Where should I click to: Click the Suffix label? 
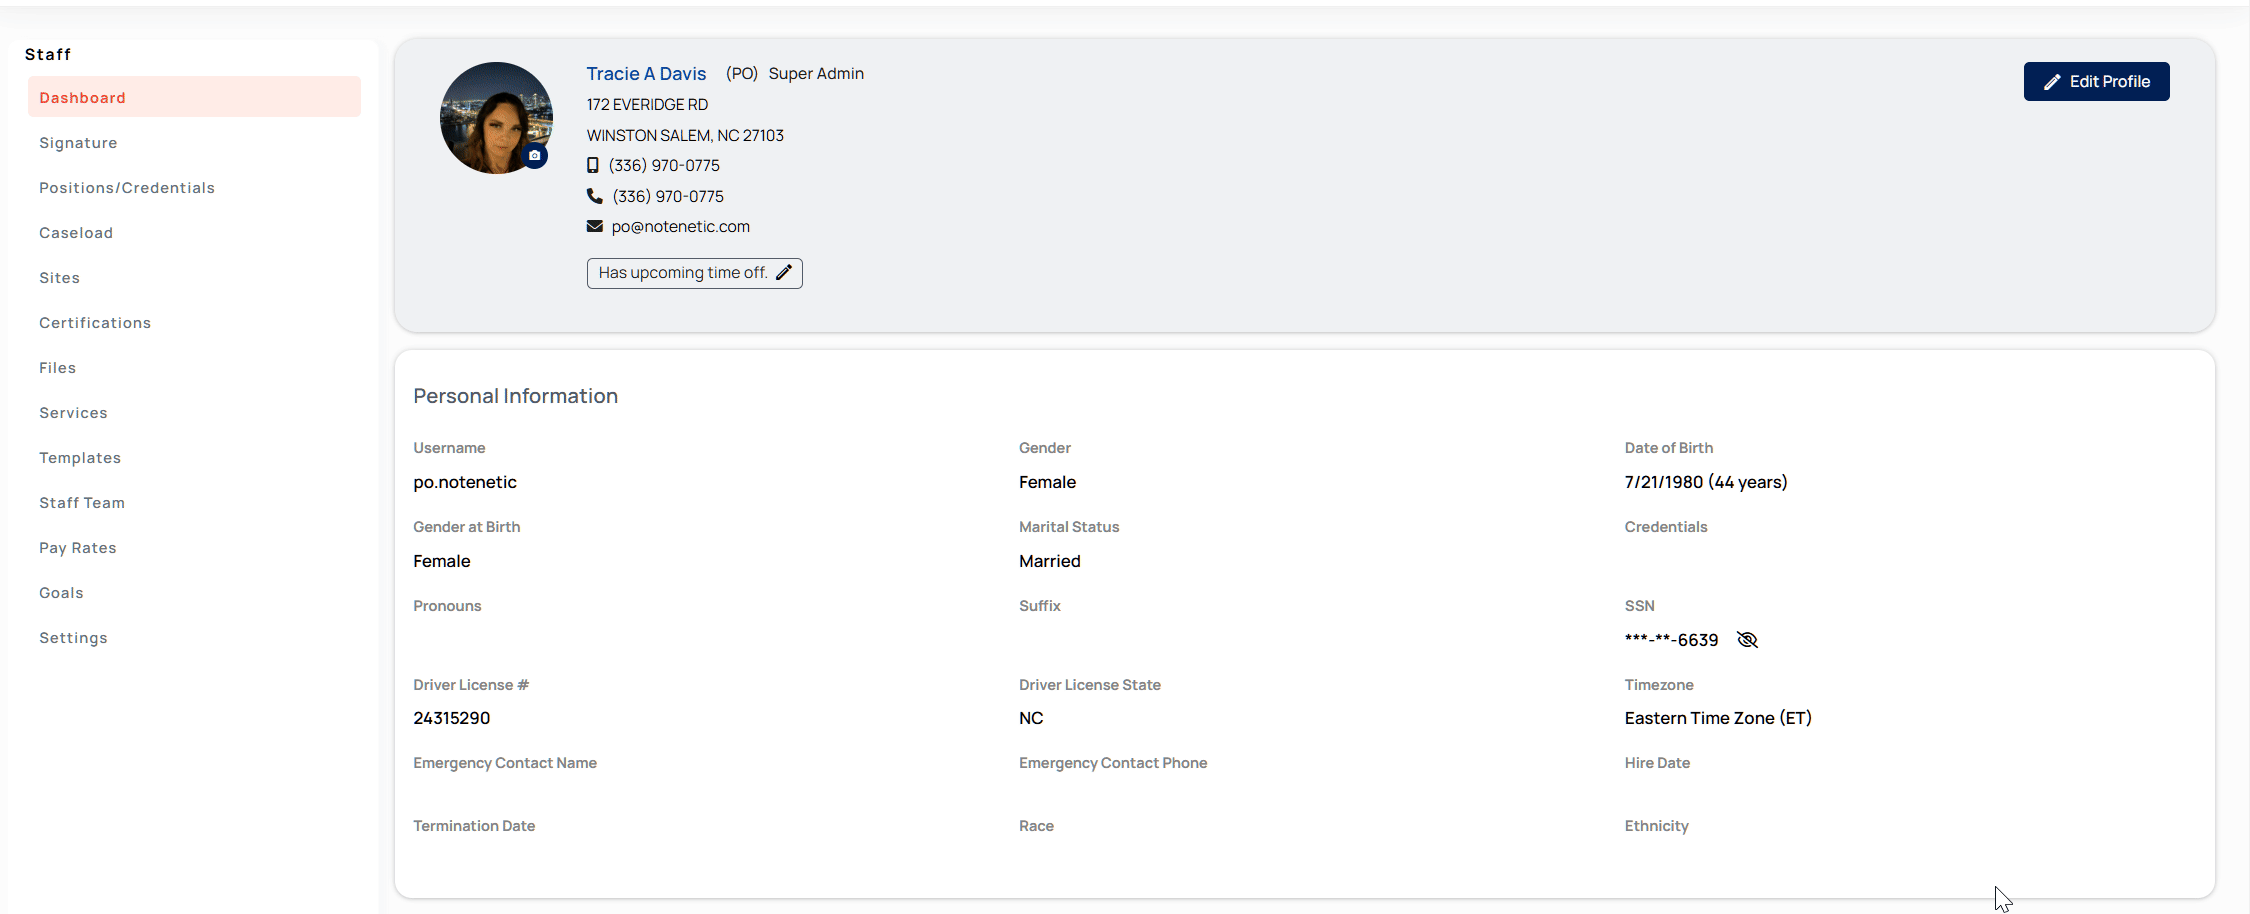pos(1040,606)
